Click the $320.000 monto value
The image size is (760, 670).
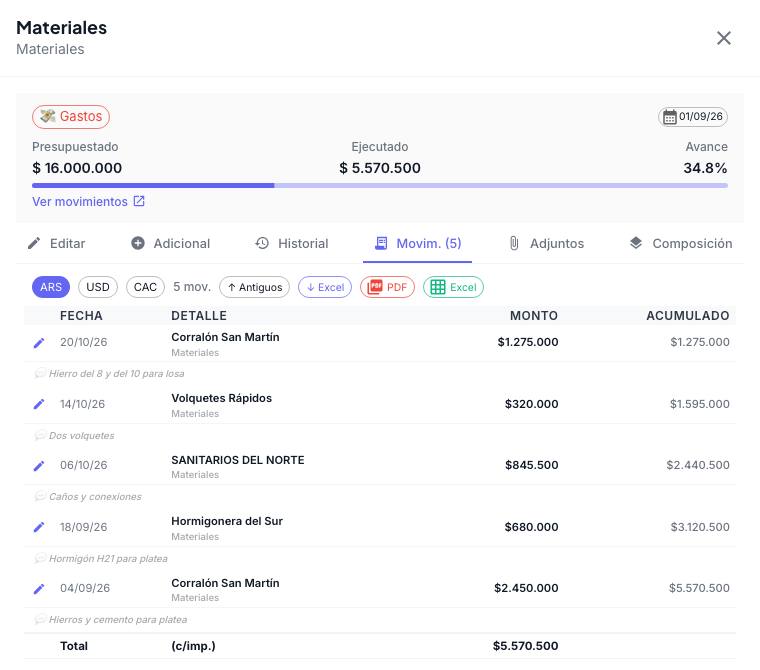click(531, 404)
